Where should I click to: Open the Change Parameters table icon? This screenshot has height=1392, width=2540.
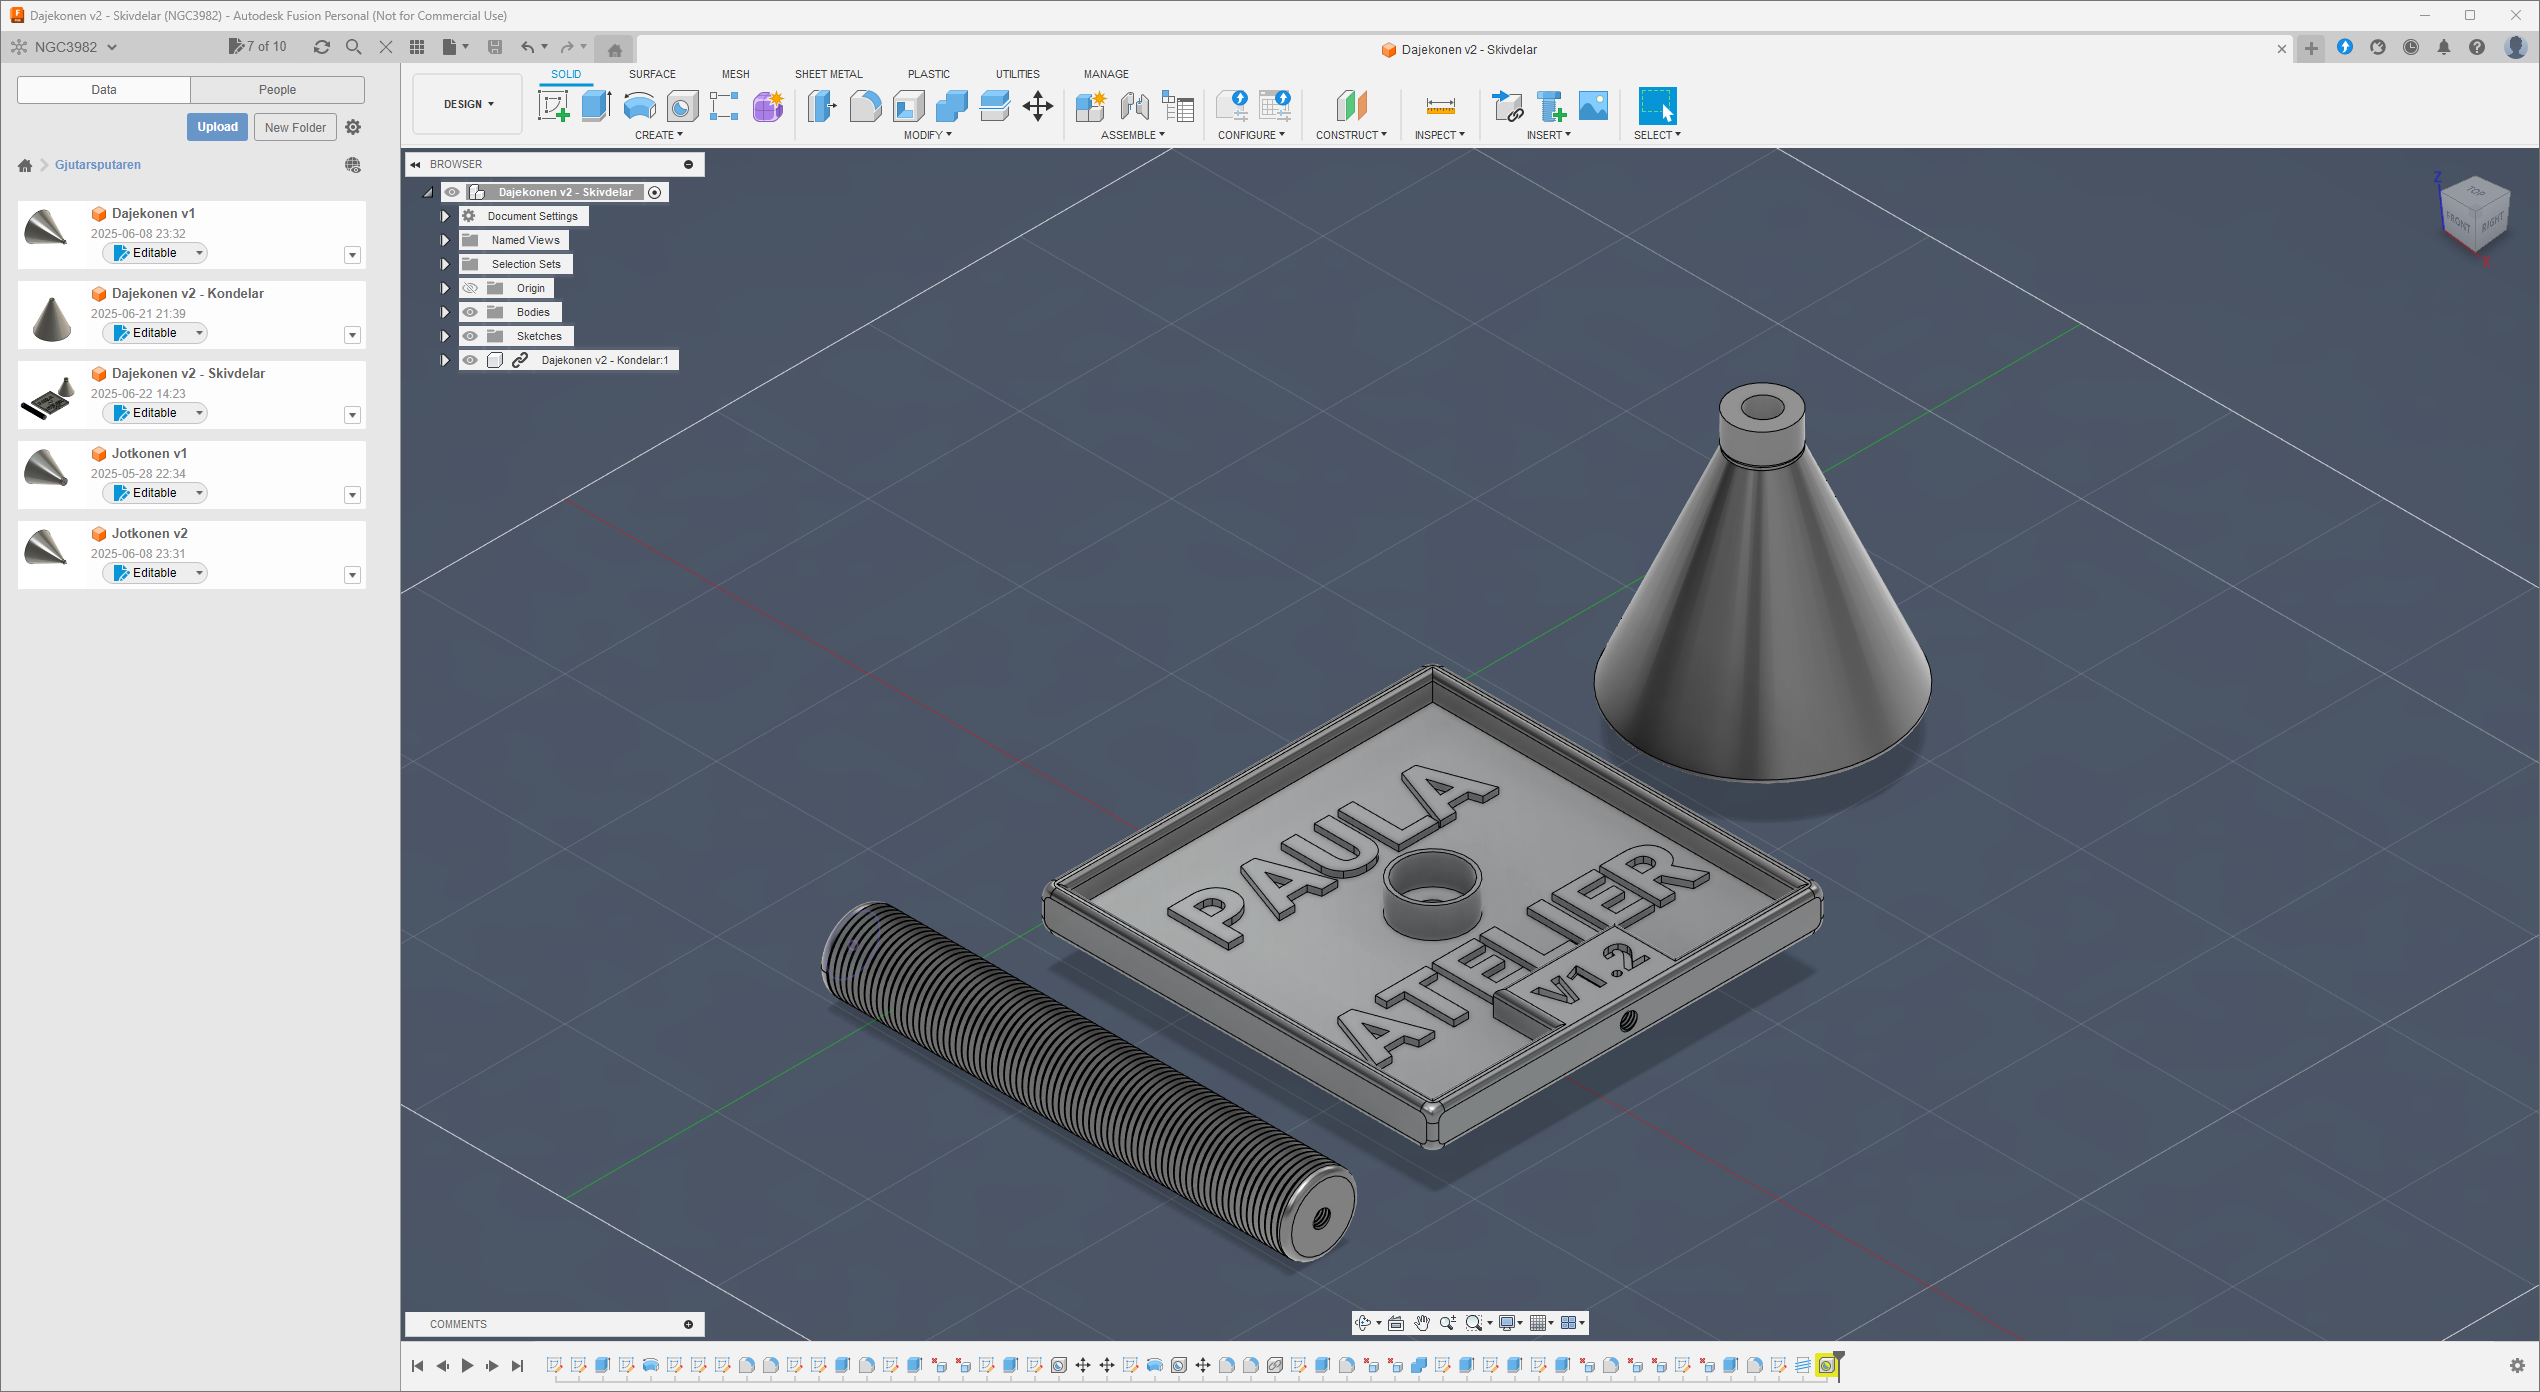click(x=1178, y=106)
